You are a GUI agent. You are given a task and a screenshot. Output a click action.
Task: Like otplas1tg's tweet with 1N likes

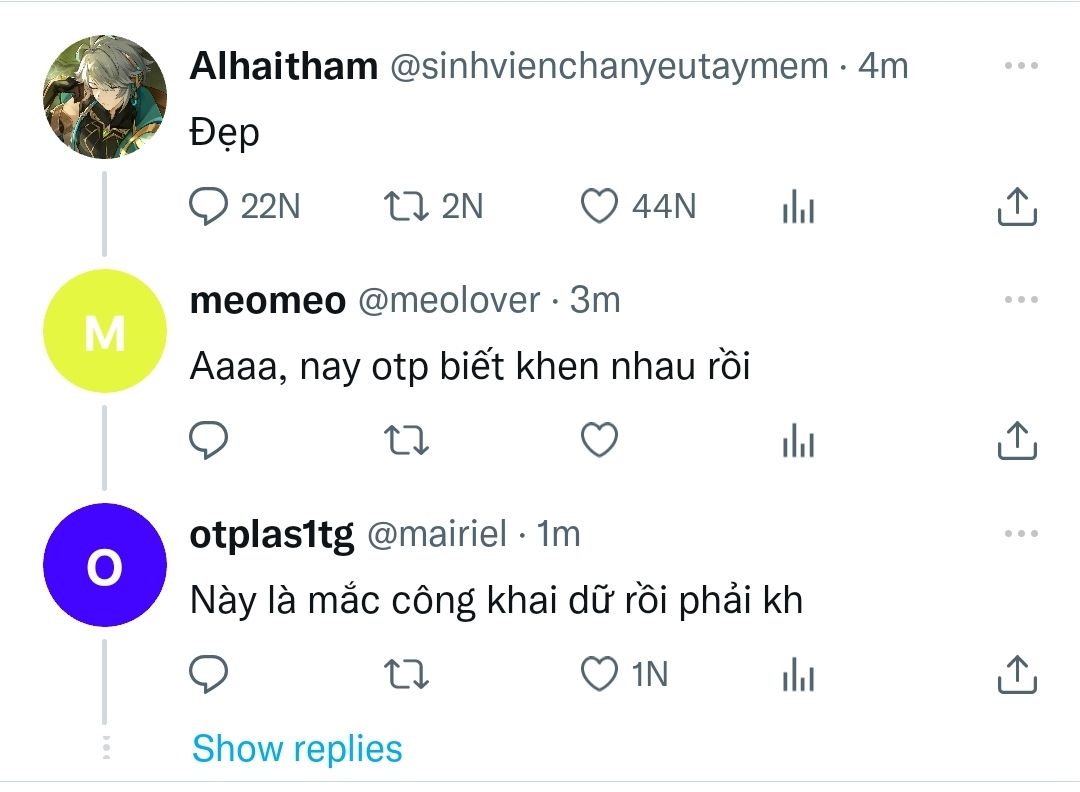tap(599, 675)
